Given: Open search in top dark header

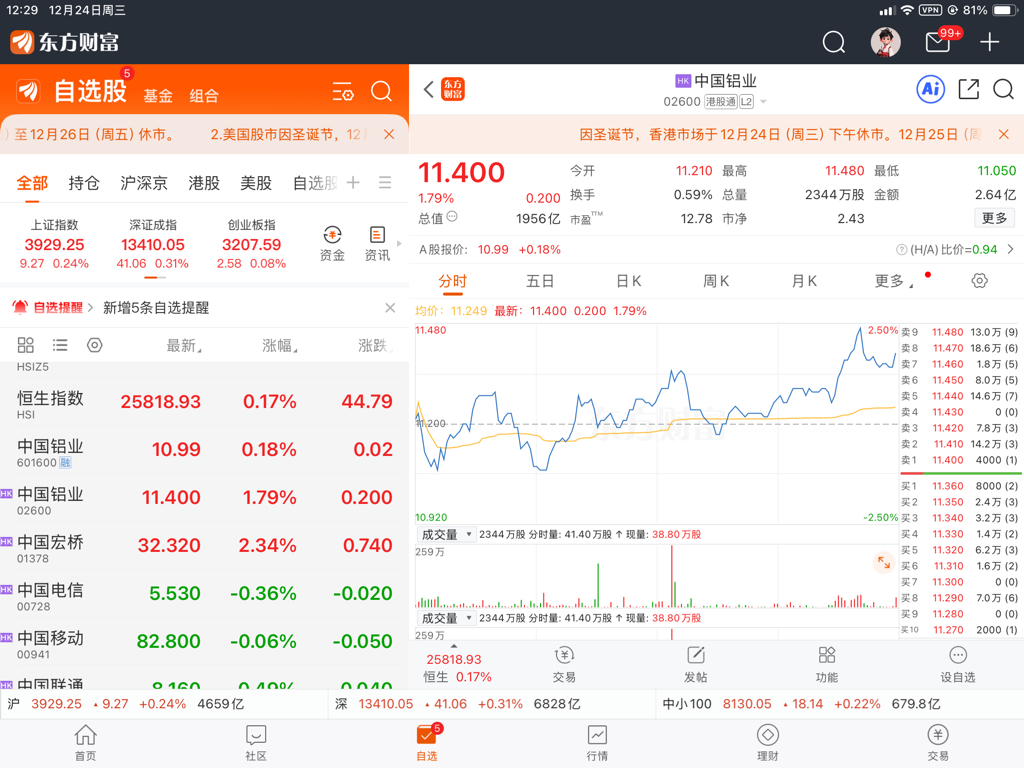Looking at the screenshot, I should (833, 42).
